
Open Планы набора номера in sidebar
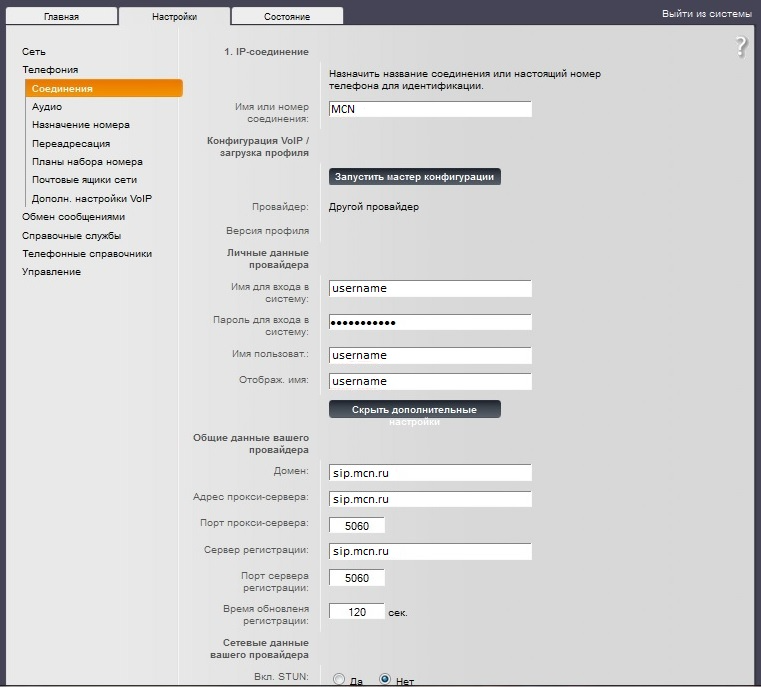click(x=87, y=162)
